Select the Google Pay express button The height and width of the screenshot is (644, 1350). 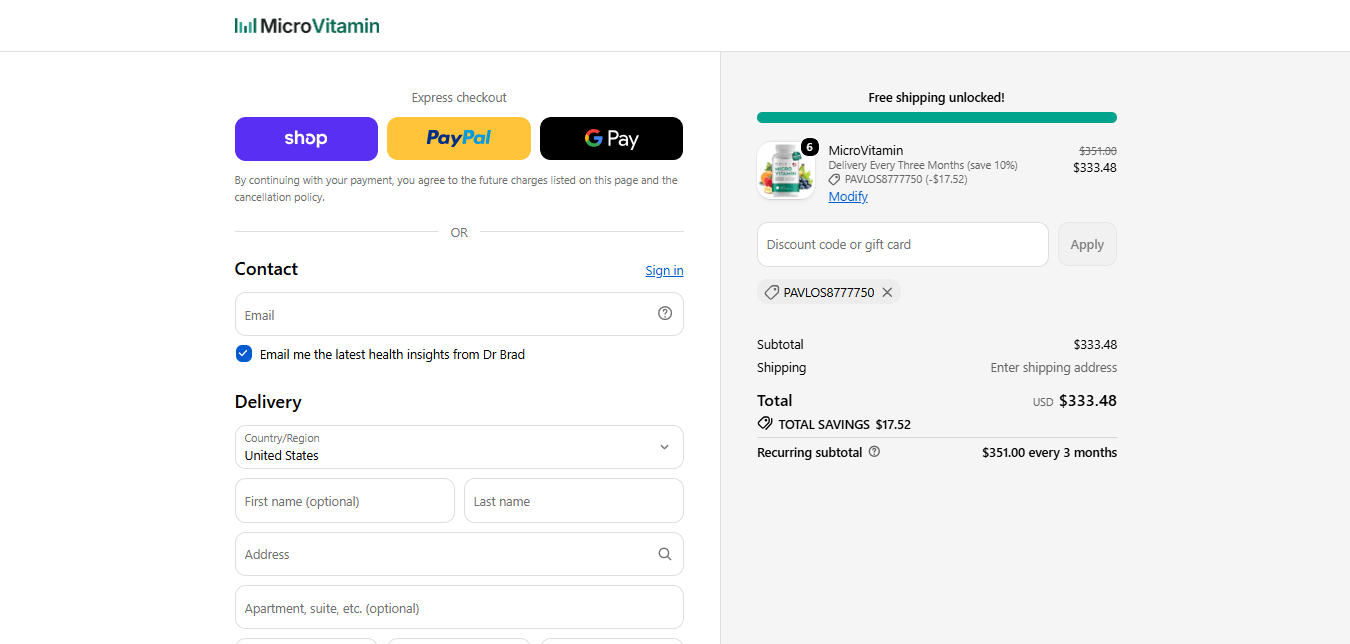click(x=611, y=139)
